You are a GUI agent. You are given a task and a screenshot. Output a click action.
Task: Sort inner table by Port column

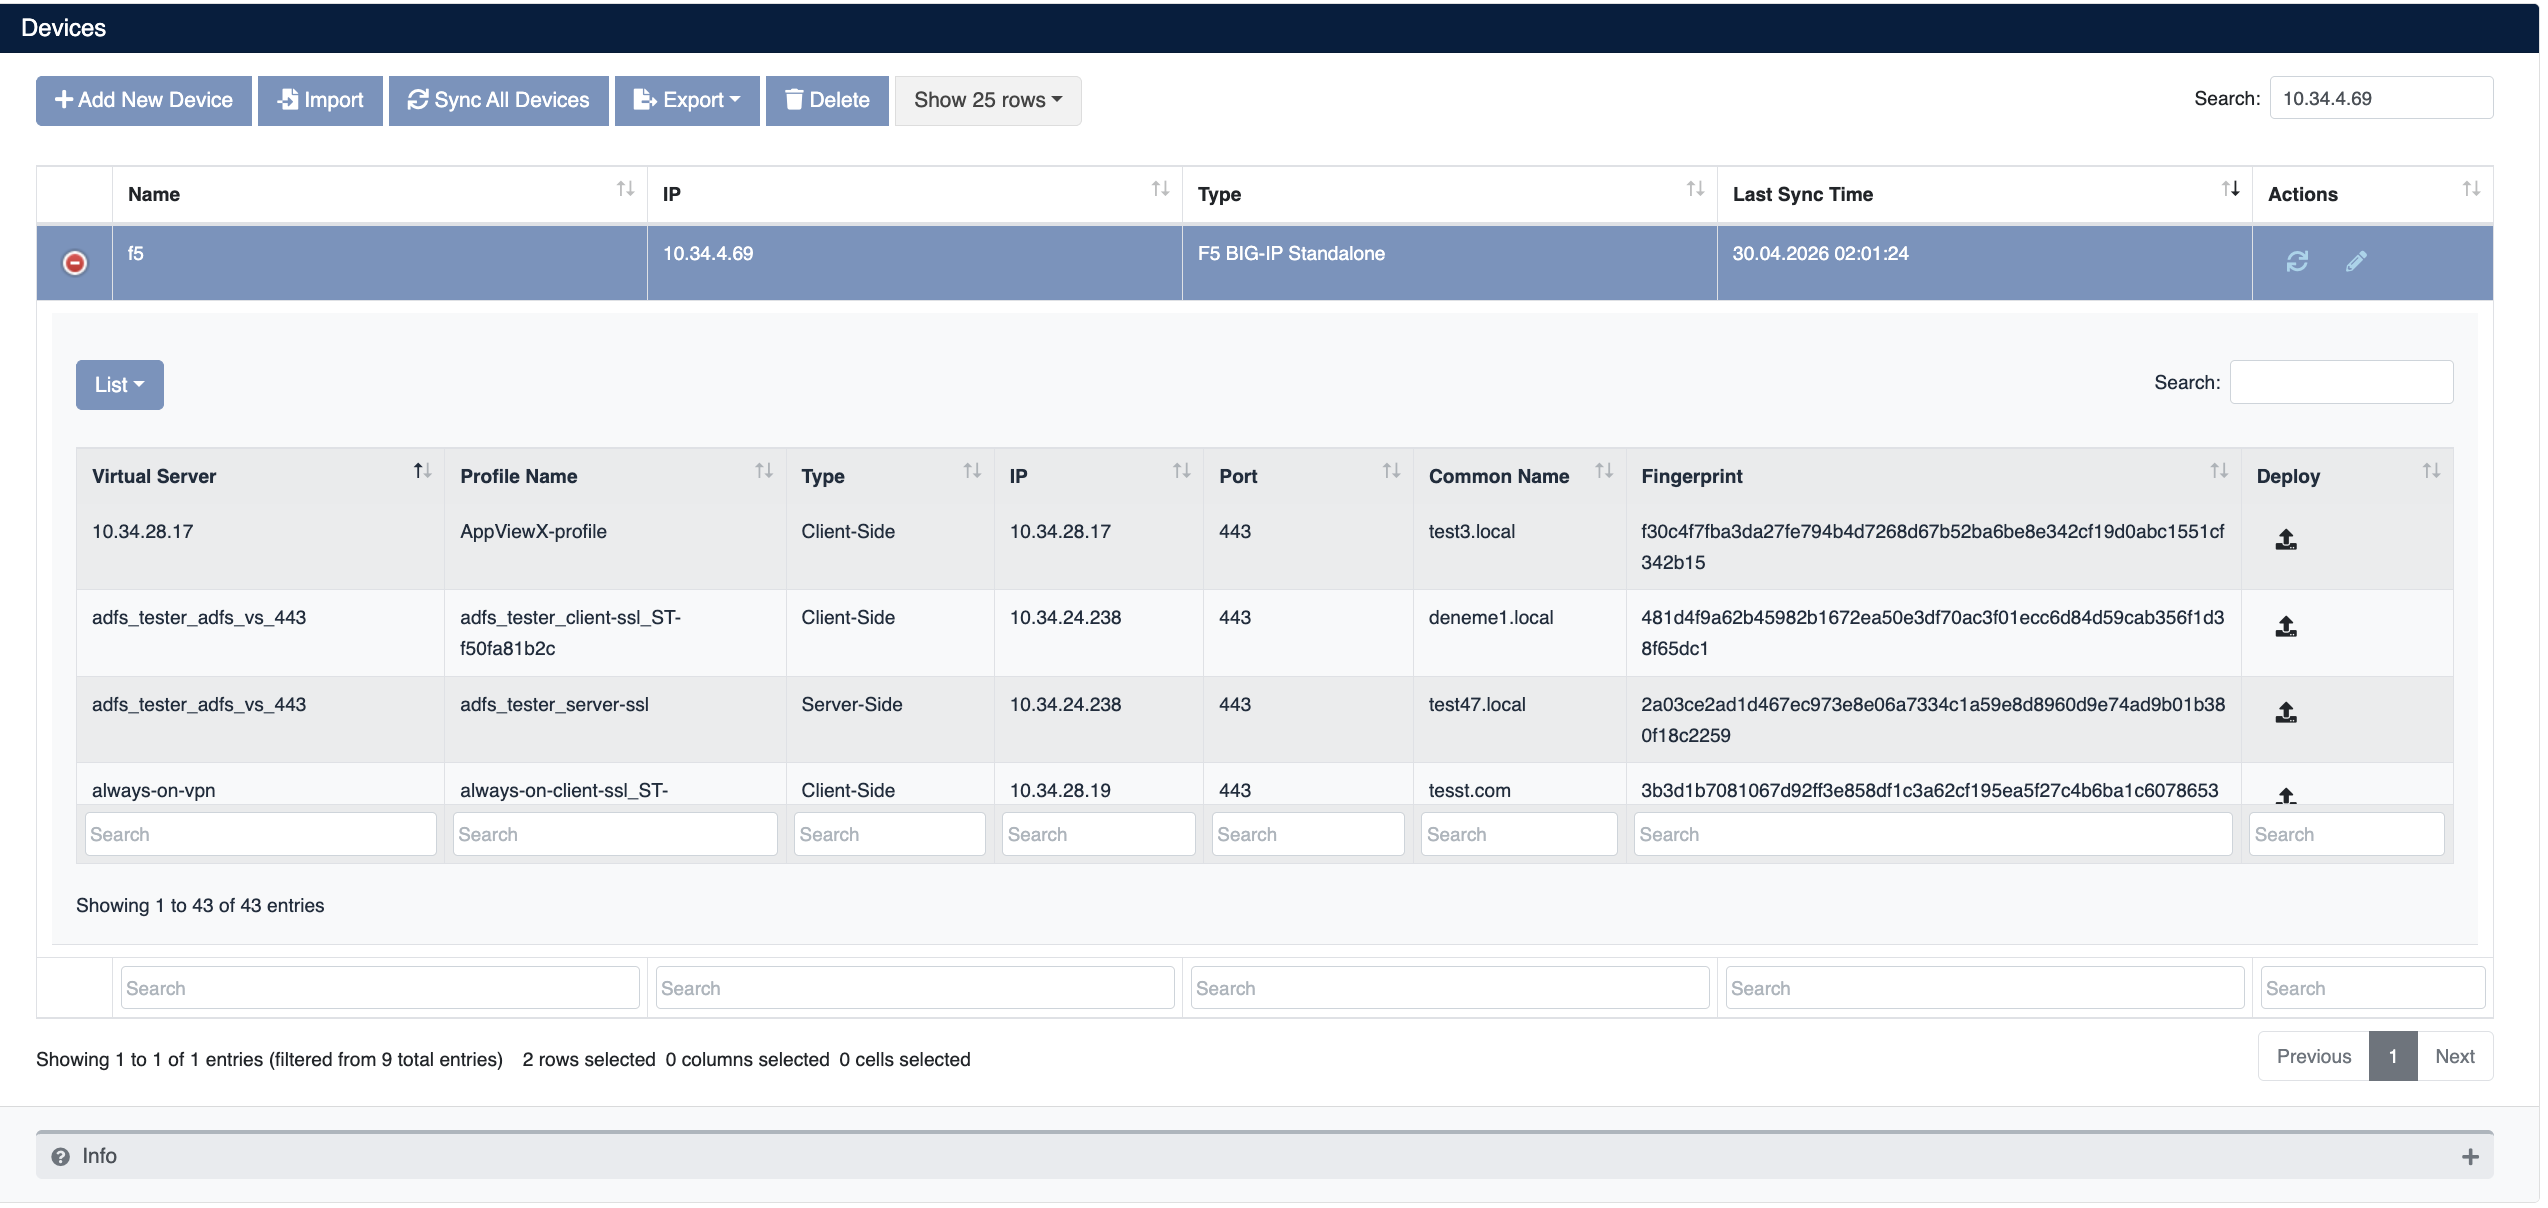click(1391, 471)
